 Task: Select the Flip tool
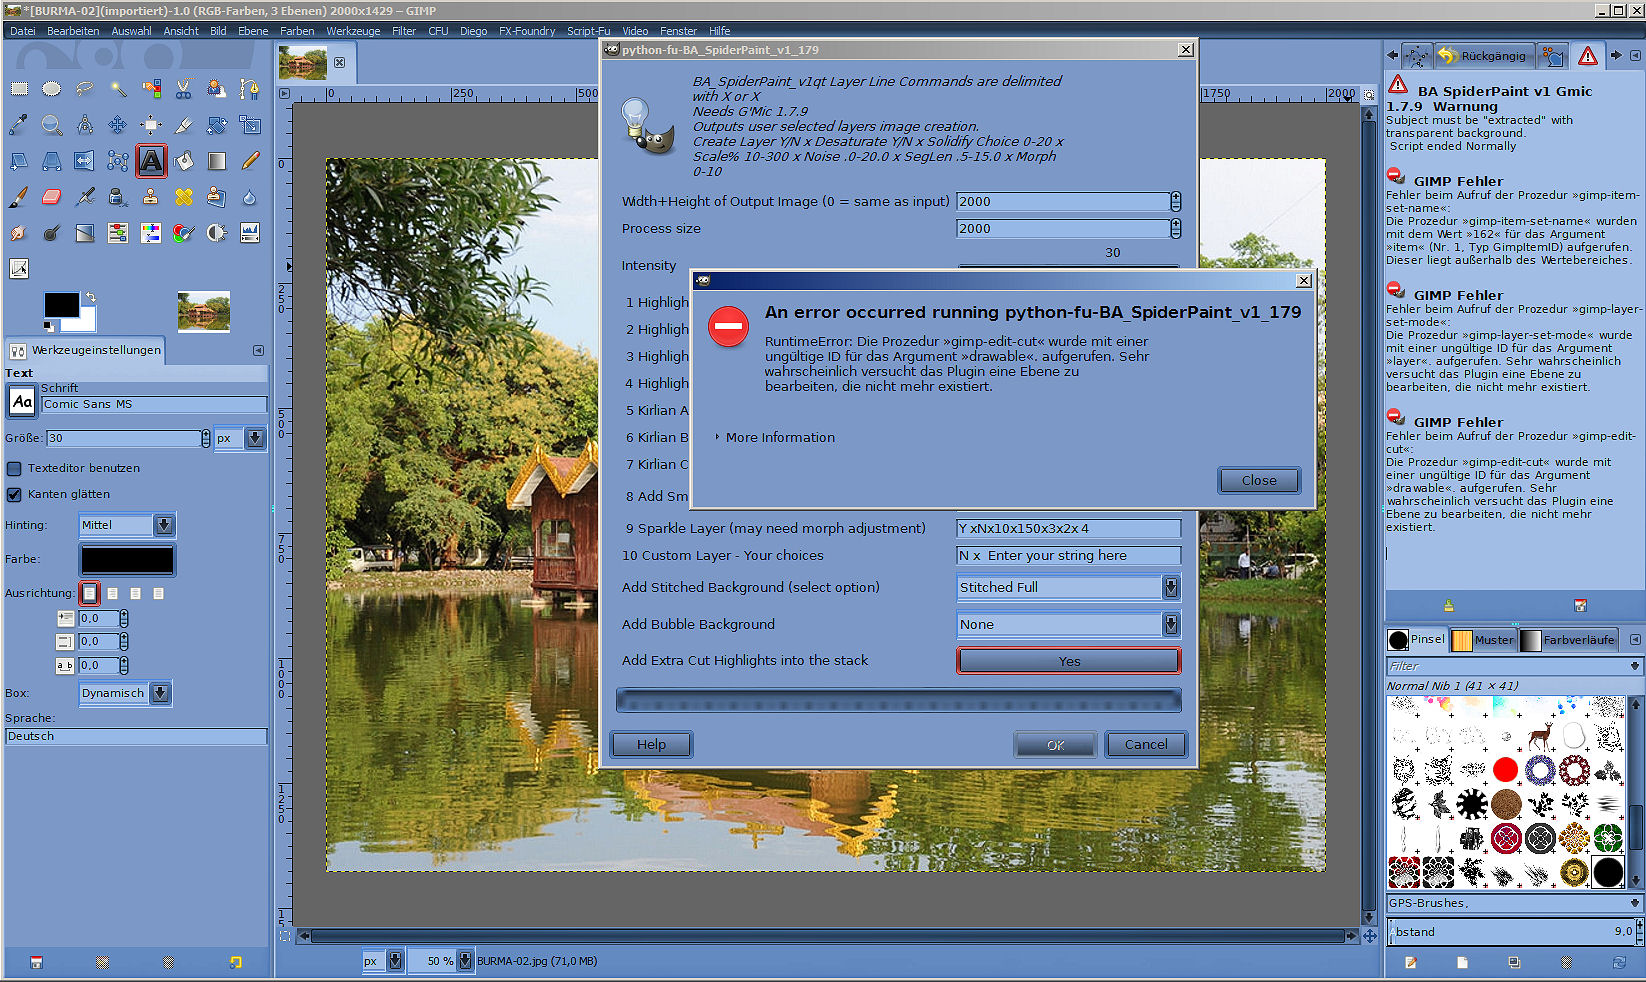[x=85, y=161]
